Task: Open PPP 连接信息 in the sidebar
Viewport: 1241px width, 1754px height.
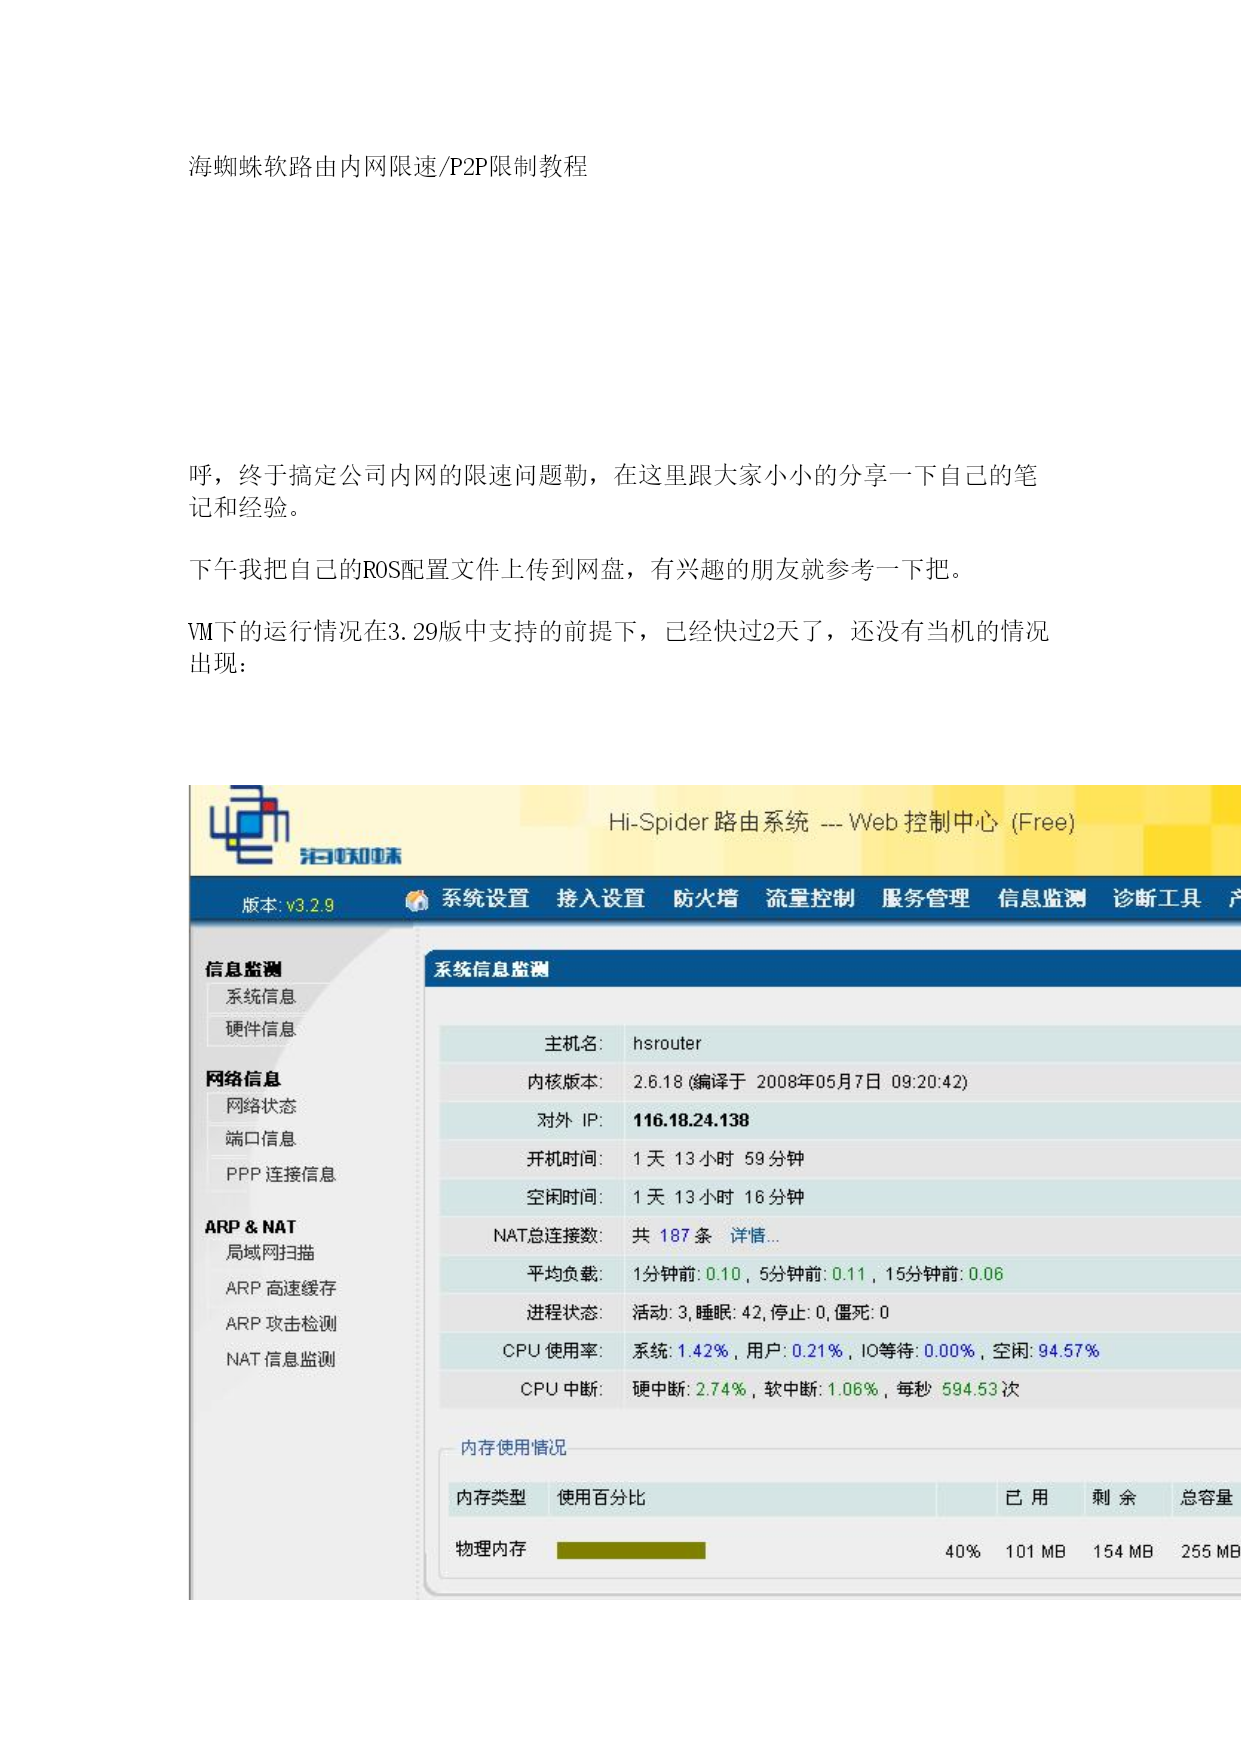Action: pyautogui.click(x=281, y=1174)
